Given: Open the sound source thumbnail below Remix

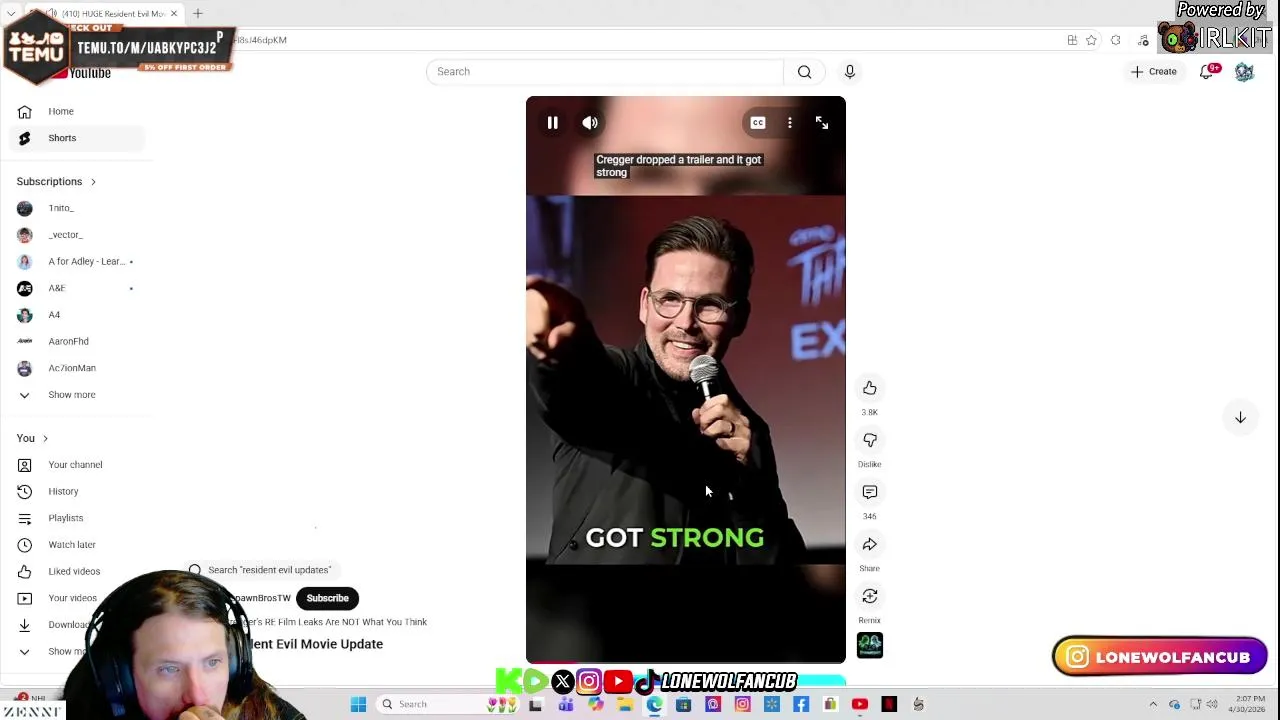Looking at the screenshot, I should [x=870, y=645].
